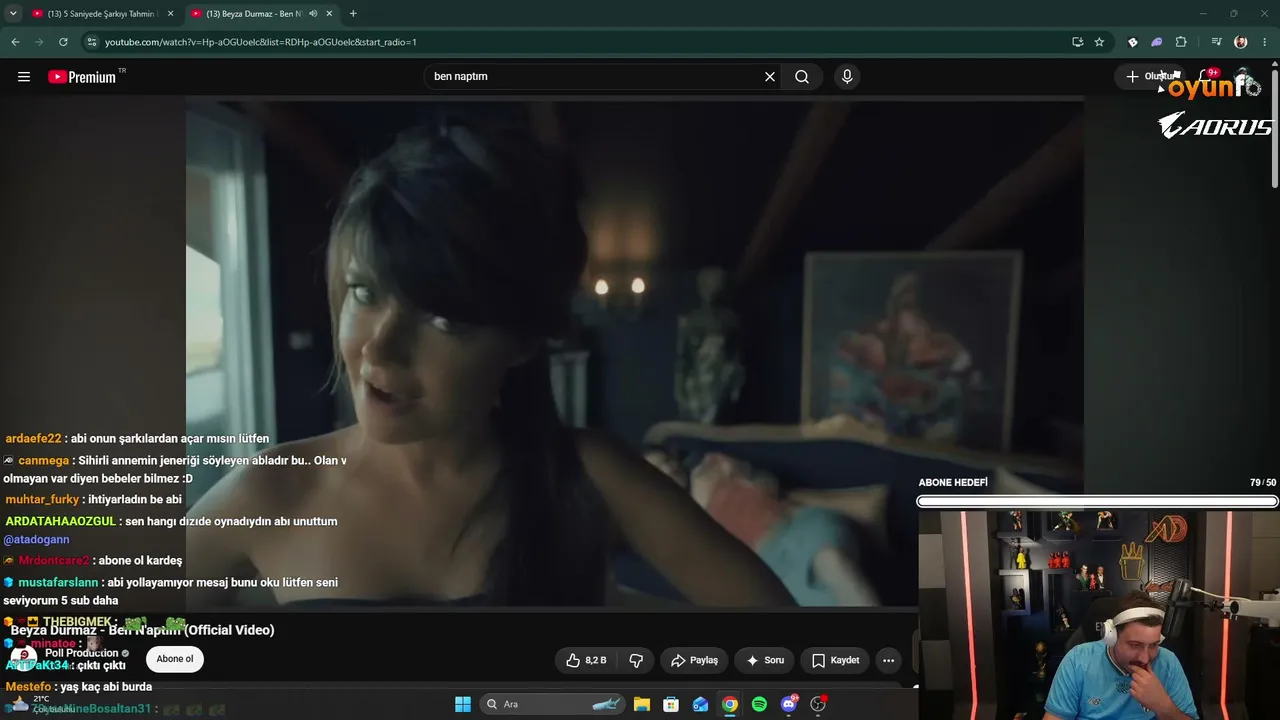Run the search with magnifier button
The width and height of the screenshot is (1280, 720).
click(802, 77)
